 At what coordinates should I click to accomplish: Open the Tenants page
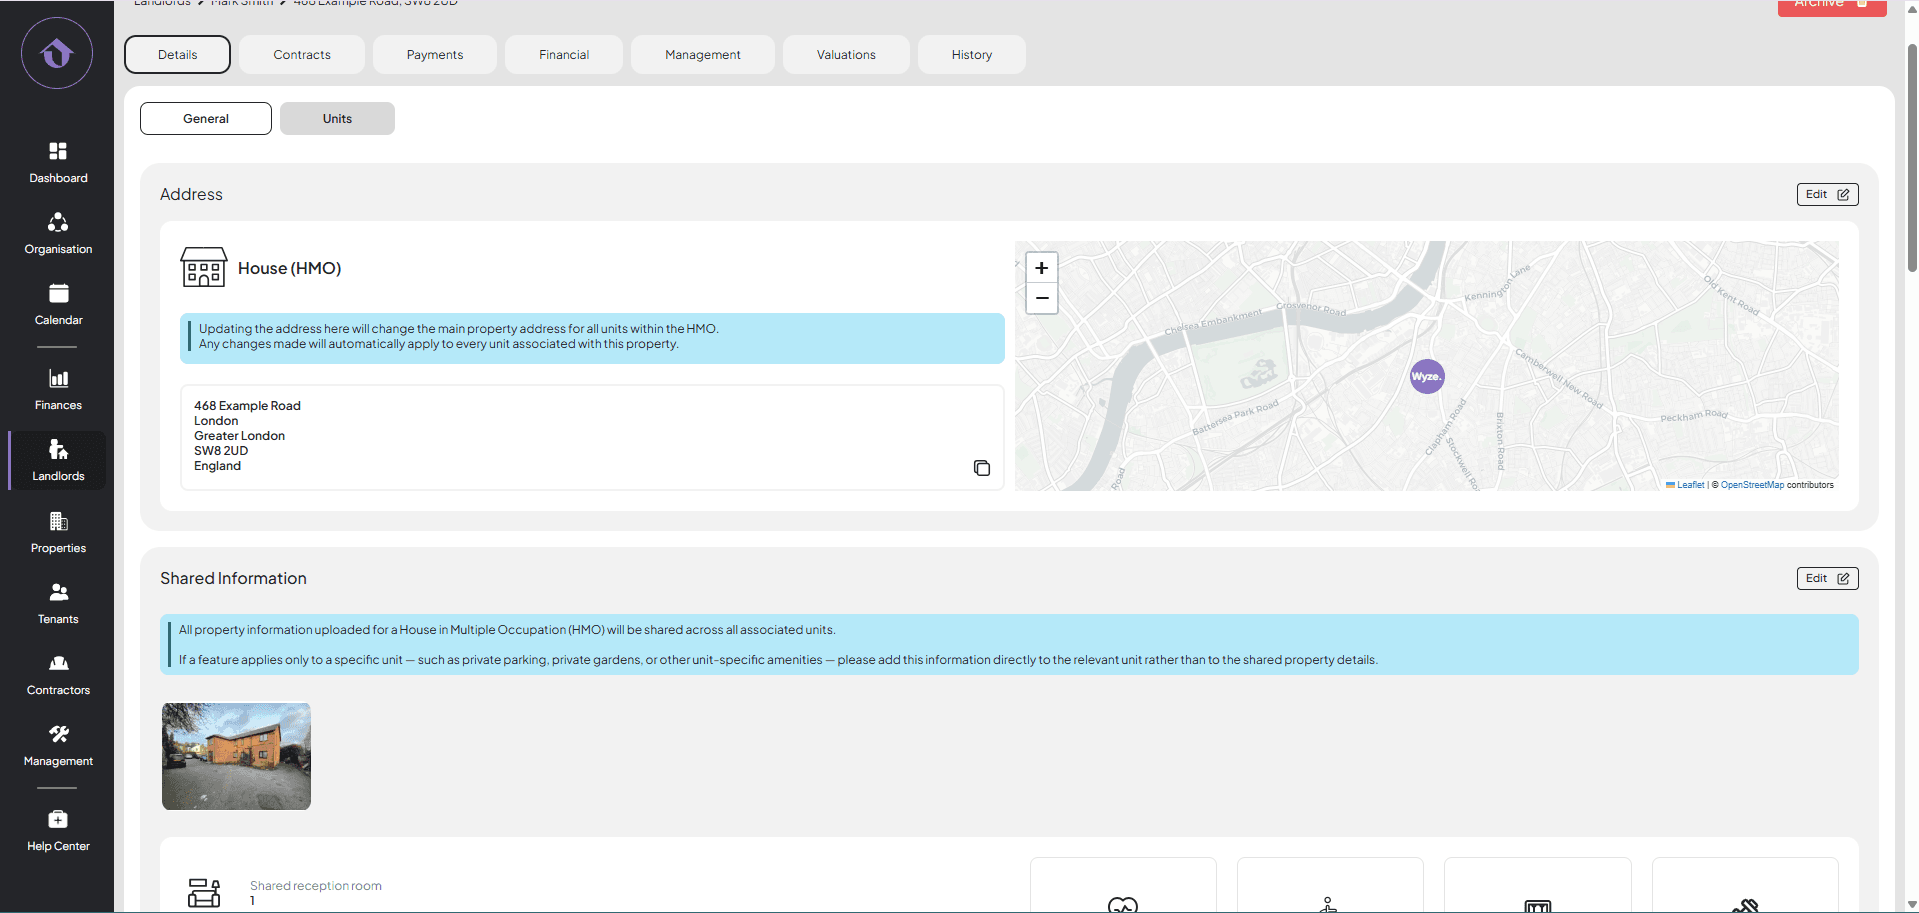[x=58, y=604]
